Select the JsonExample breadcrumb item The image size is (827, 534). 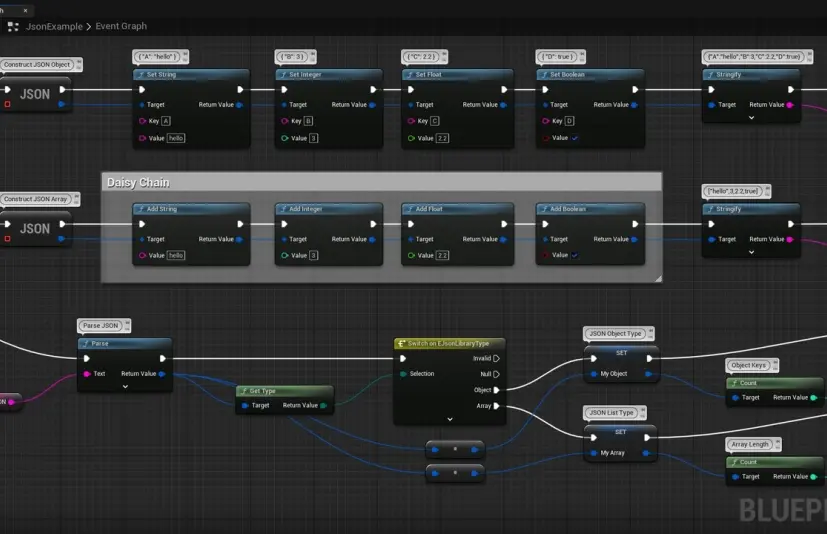coord(54,26)
